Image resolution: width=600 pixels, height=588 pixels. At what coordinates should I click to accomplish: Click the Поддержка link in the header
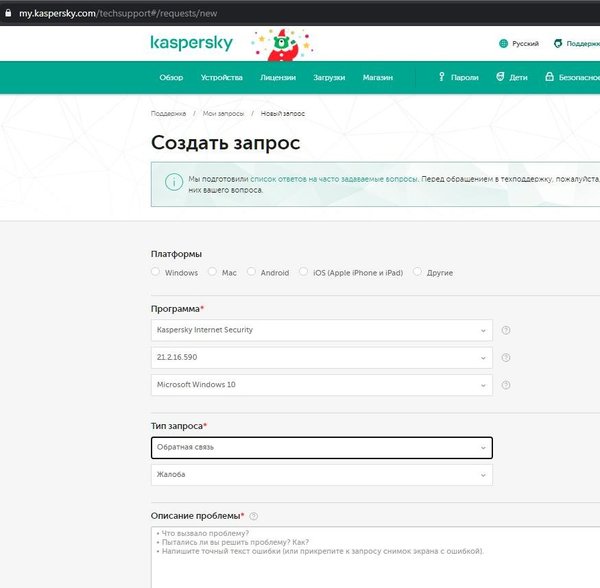click(x=583, y=44)
